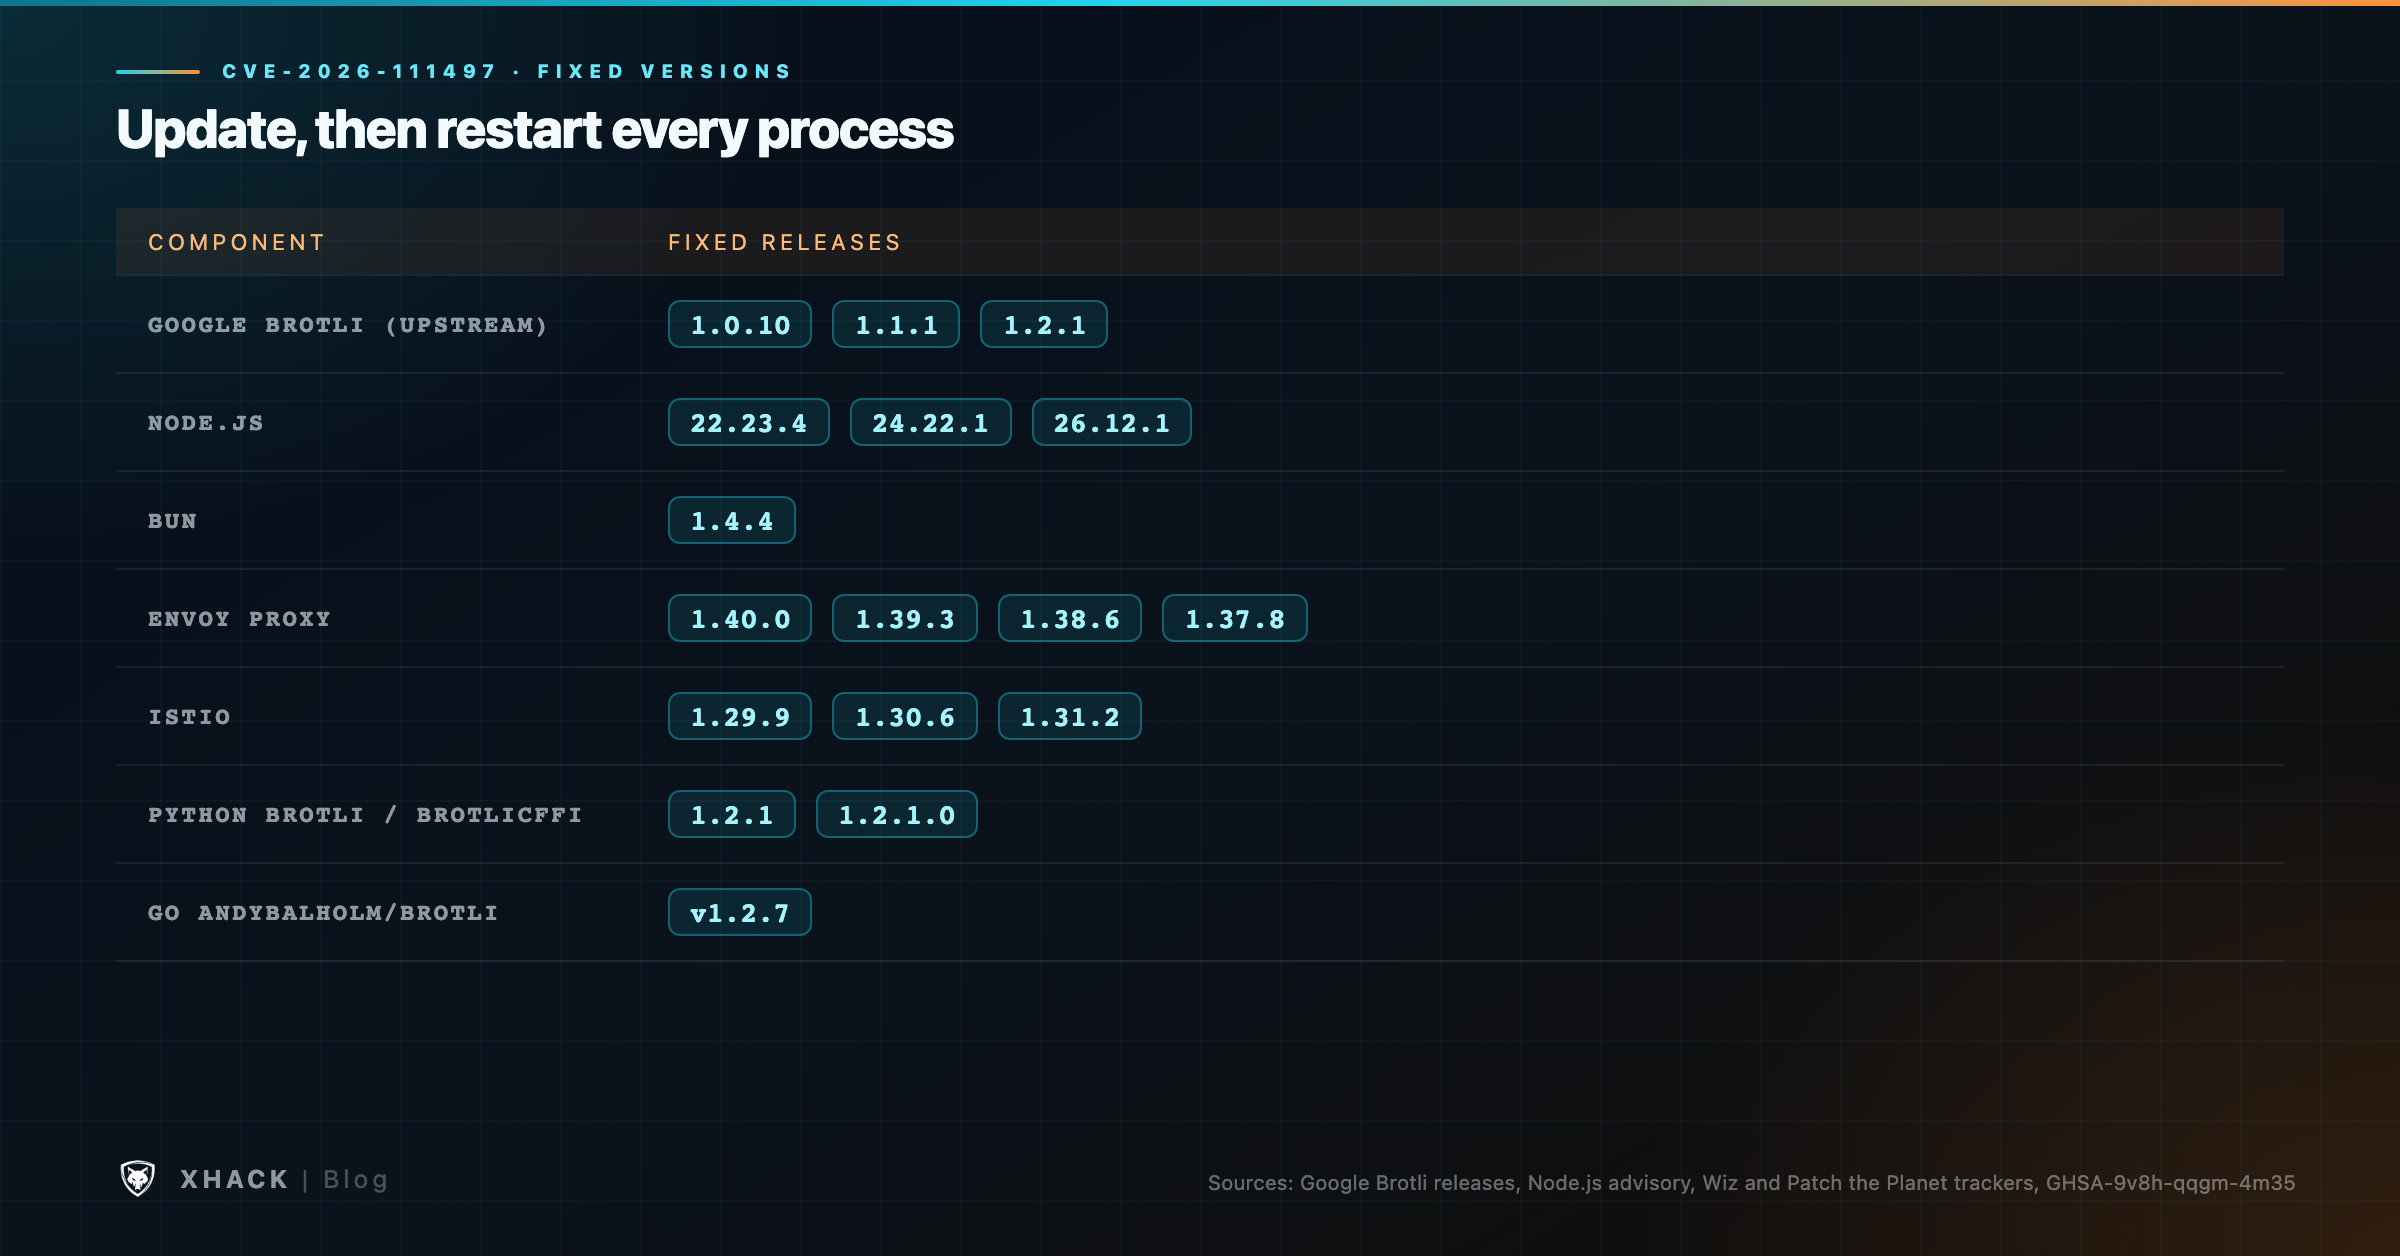The height and width of the screenshot is (1256, 2400).
Task: Click the Istio 1.29.9 badge
Action: [x=740, y=716]
